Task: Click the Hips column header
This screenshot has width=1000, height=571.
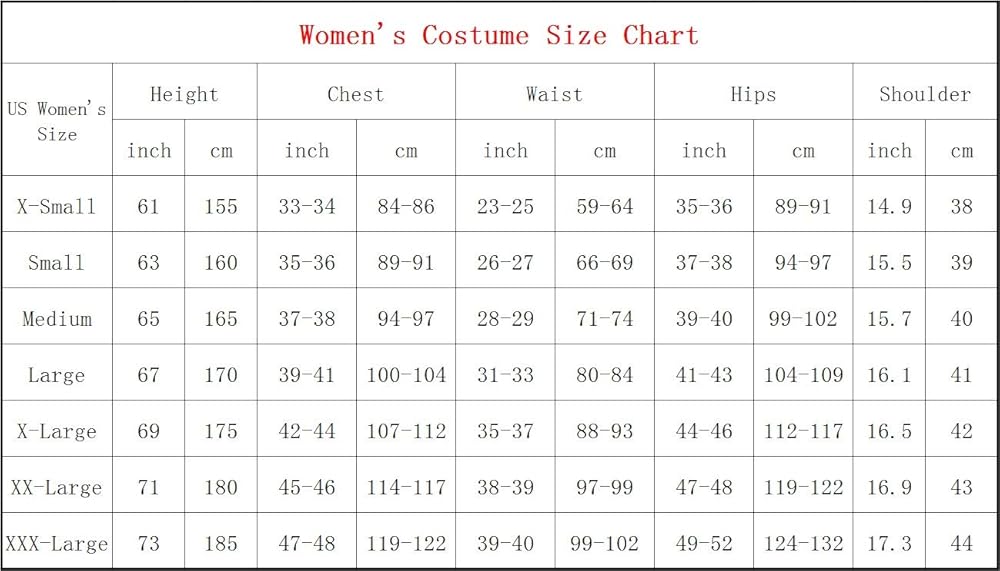Action: (753, 94)
